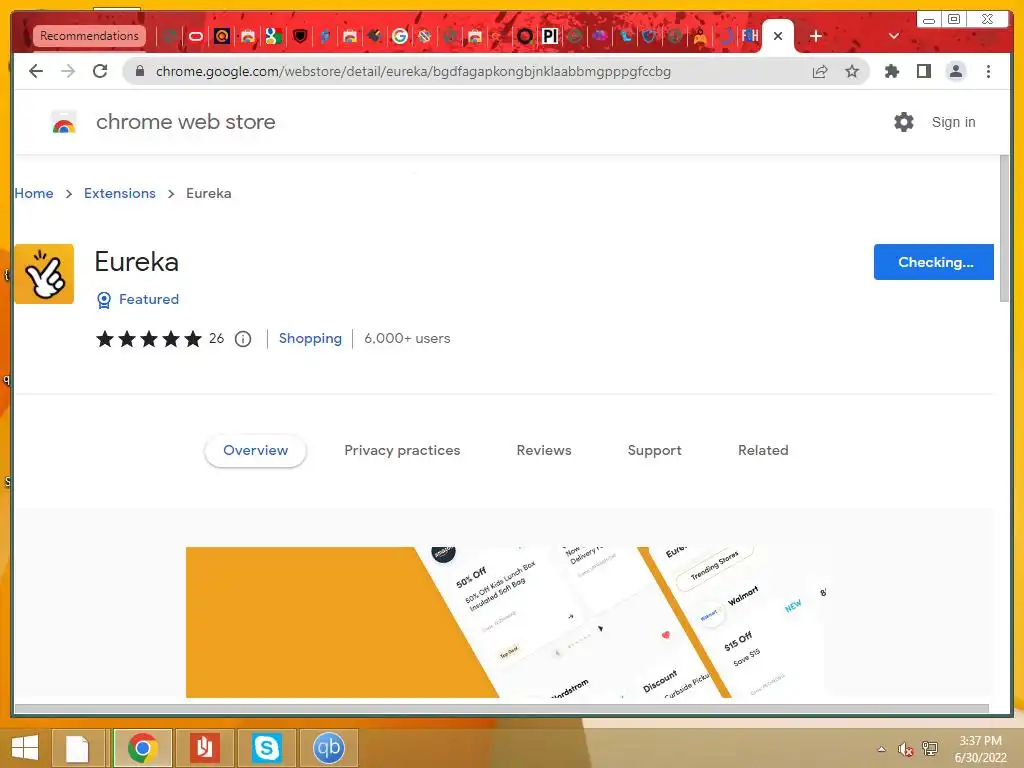Open Chrome Web Store settings gear
Image resolution: width=1024 pixels, height=768 pixels.
pos(904,122)
